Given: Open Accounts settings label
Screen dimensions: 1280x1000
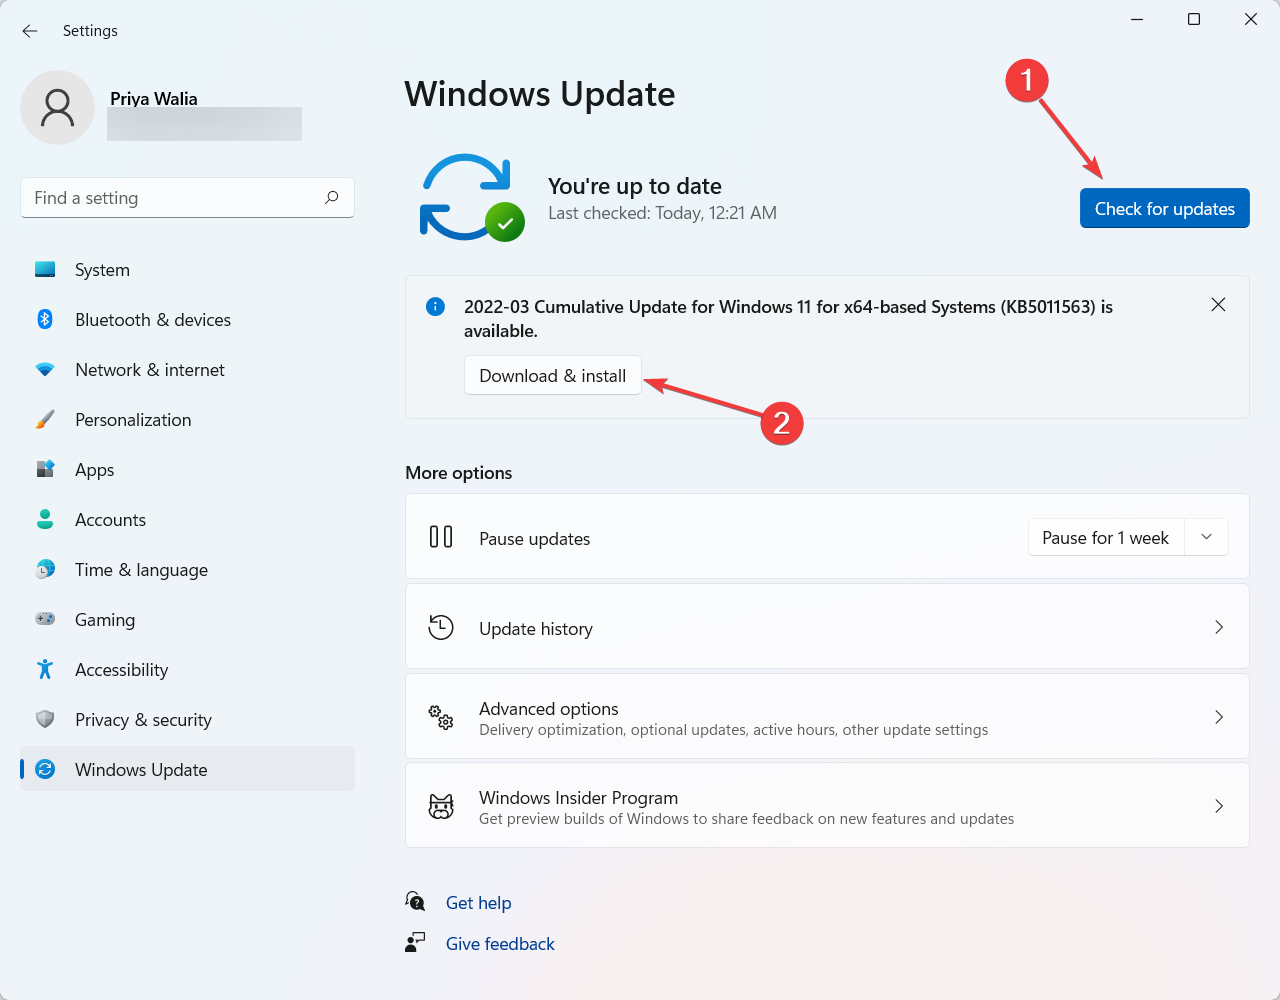Looking at the screenshot, I should point(110,520).
